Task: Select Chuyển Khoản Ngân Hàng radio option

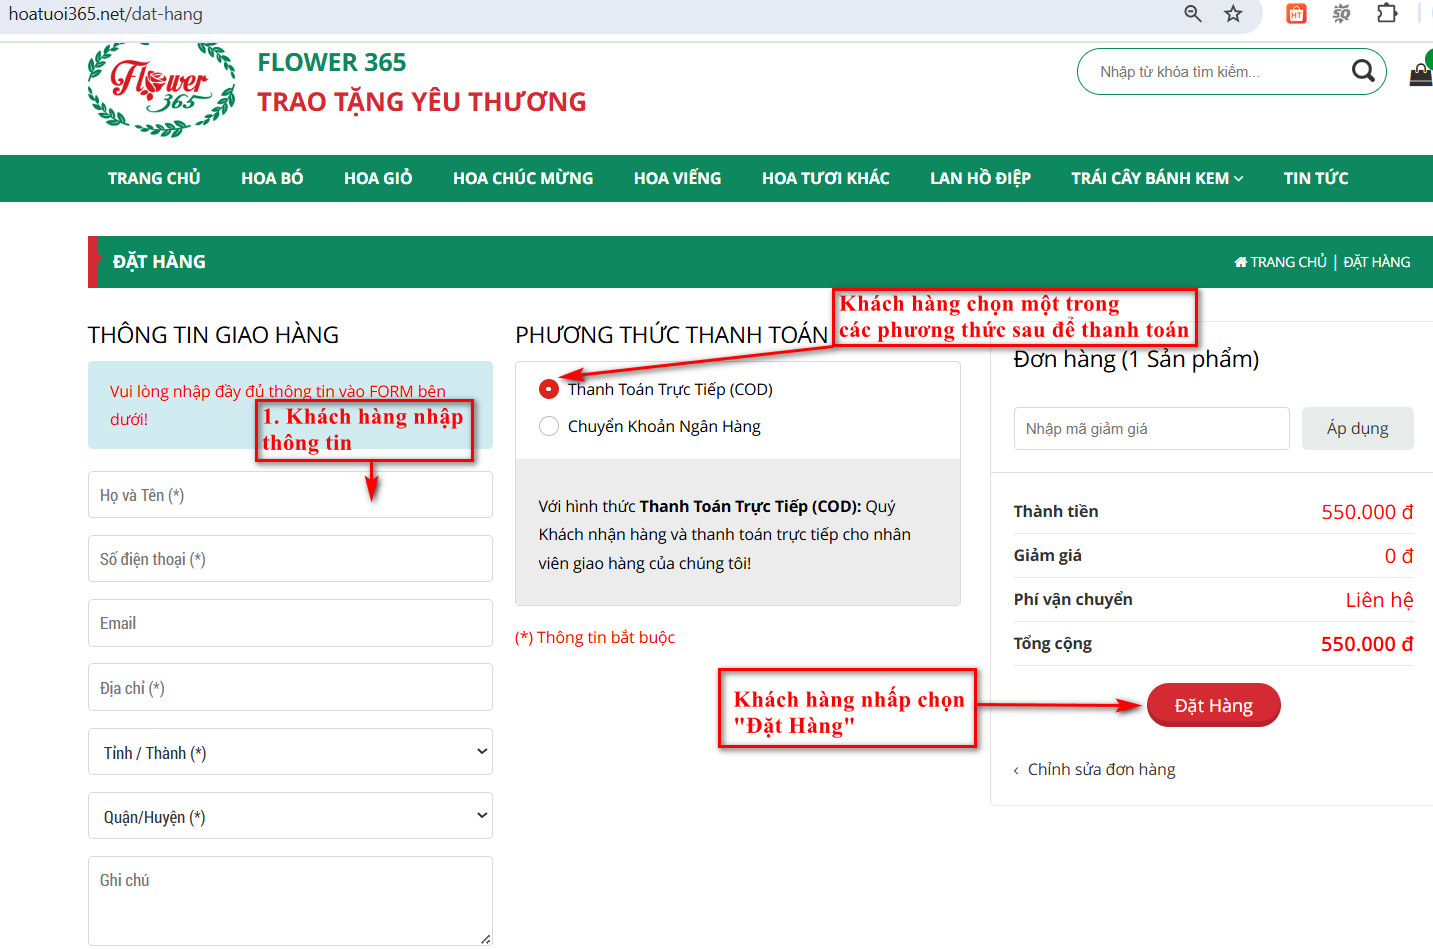Action: 549,426
